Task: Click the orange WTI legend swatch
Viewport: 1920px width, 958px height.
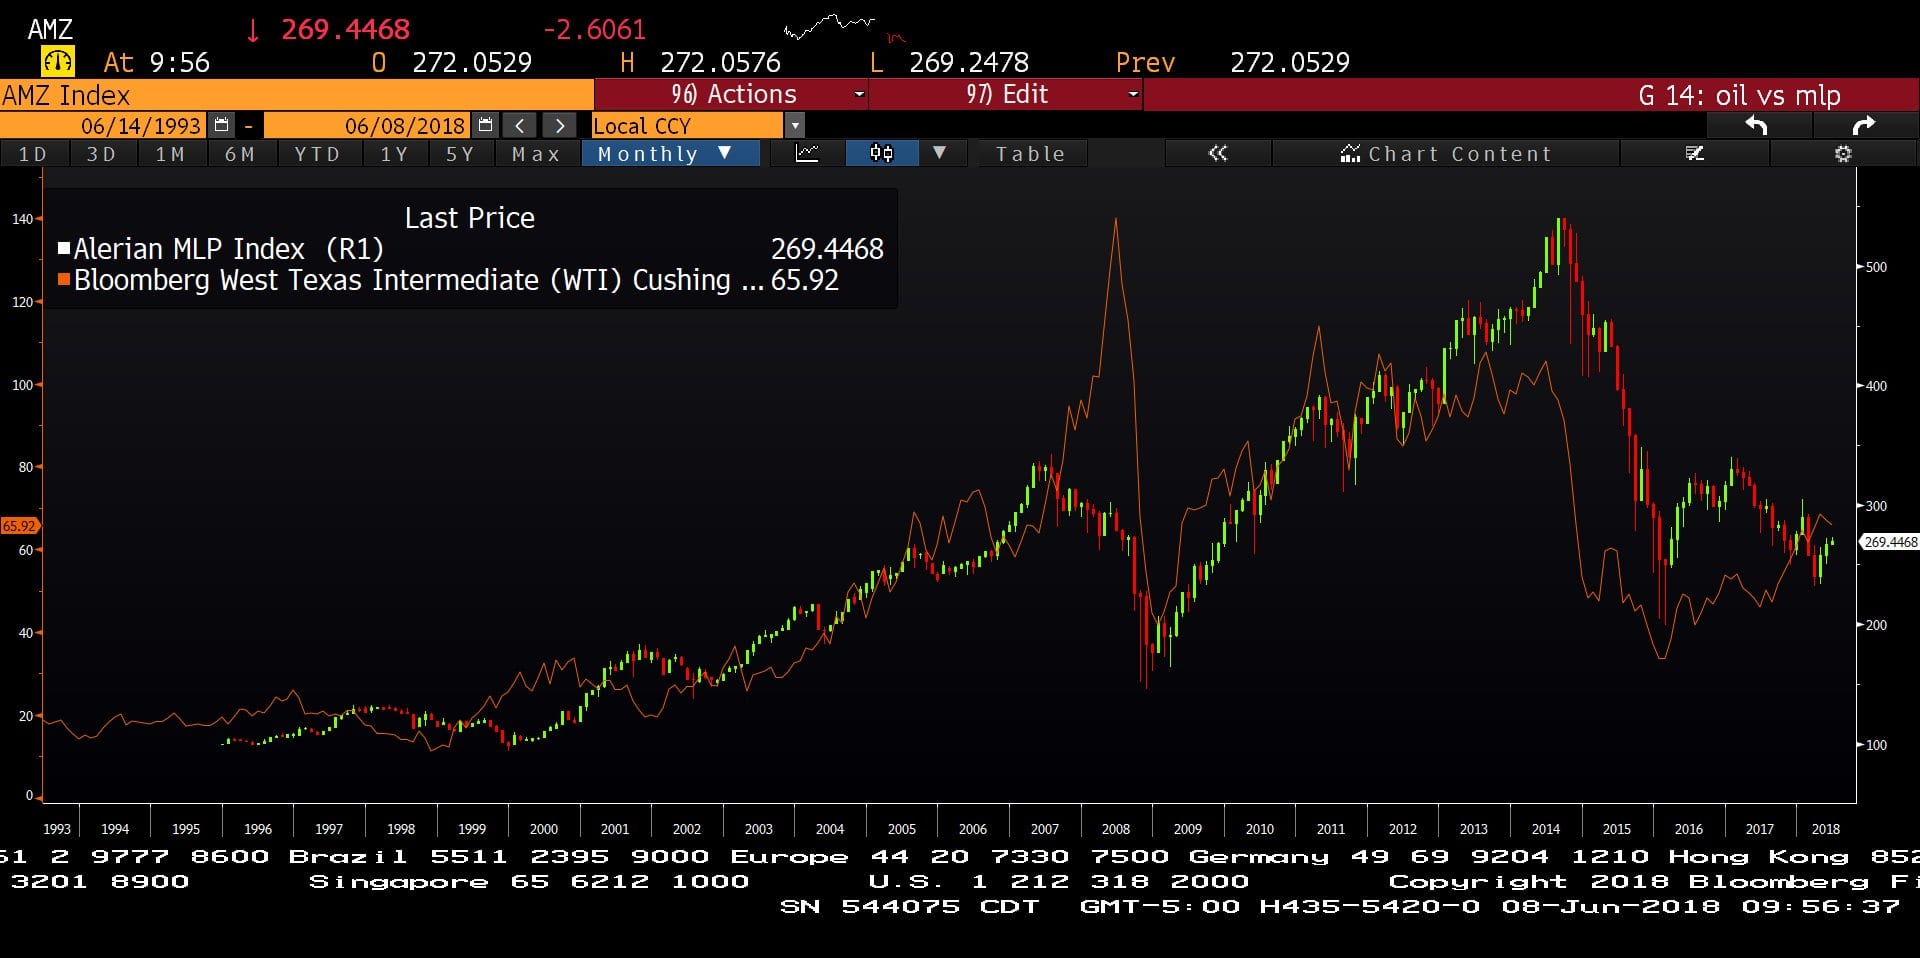Action: point(64,280)
